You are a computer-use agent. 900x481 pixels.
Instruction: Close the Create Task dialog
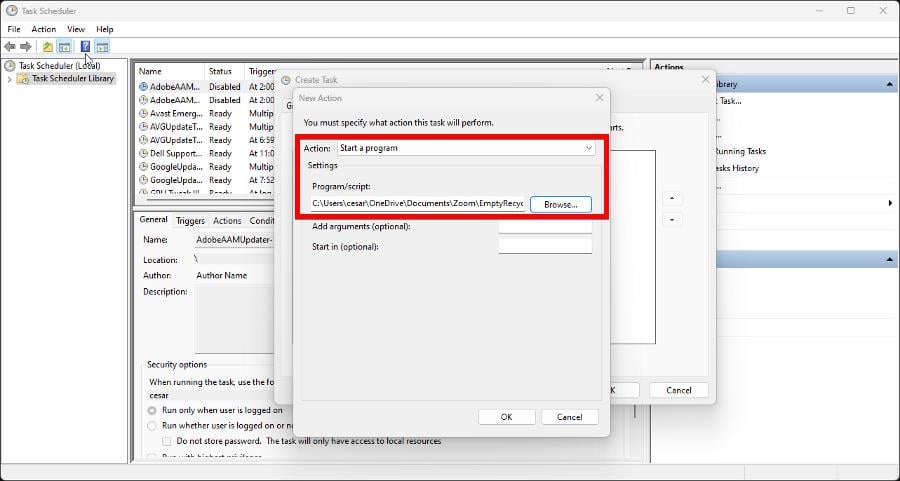(x=705, y=80)
